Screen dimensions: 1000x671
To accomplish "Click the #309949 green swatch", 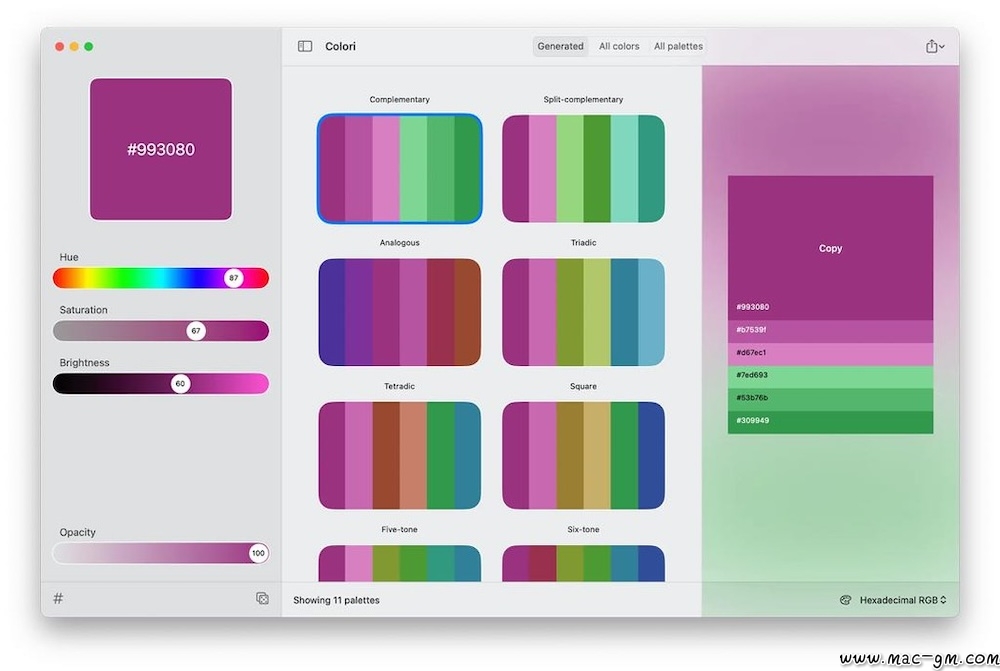I will 830,422.
